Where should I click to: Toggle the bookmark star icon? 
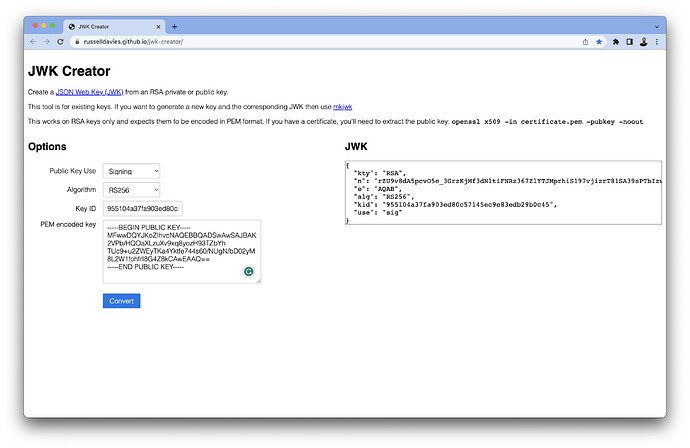point(599,42)
